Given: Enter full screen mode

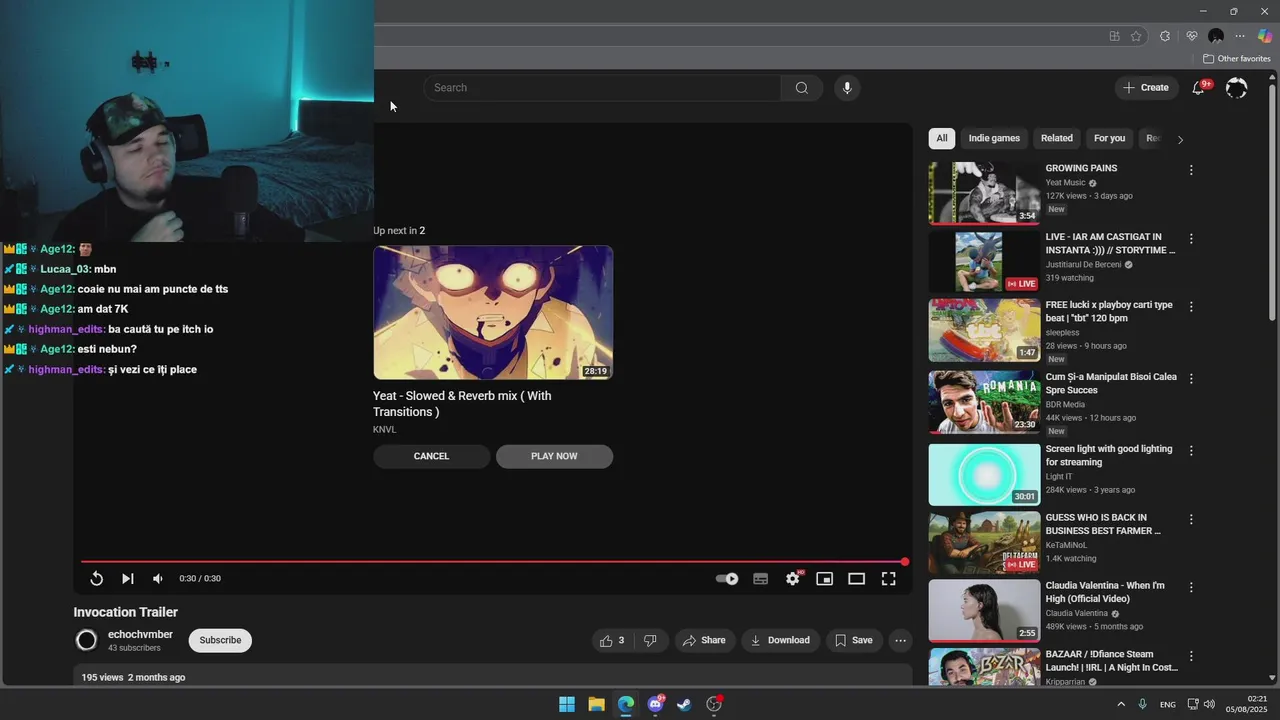Looking at the screenshot, I should 889,579.
